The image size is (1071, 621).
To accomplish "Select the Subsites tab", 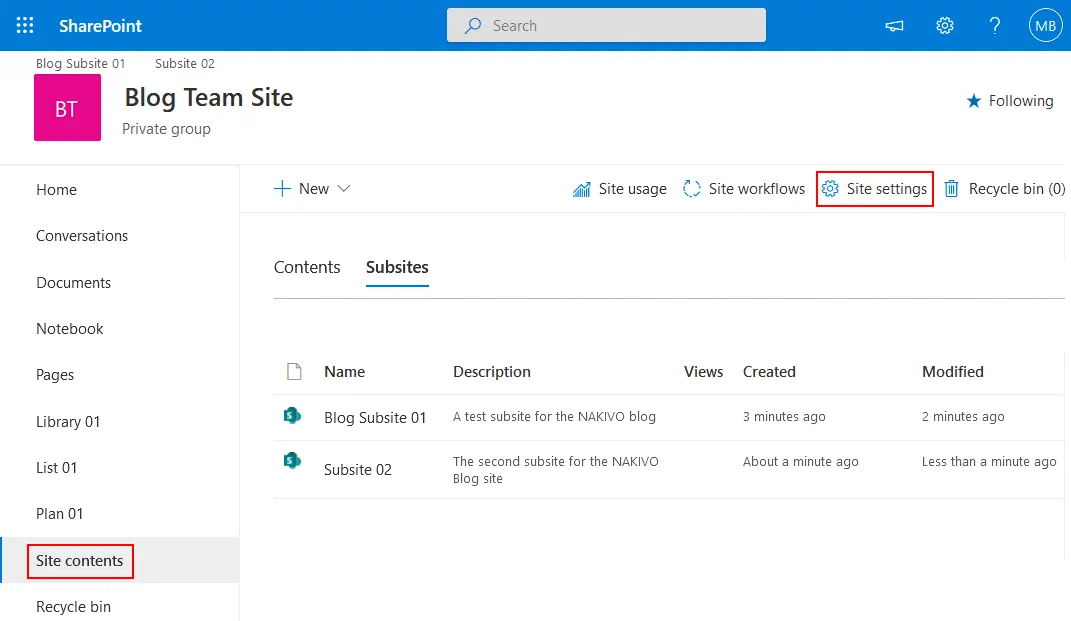I will coord(397,267).
